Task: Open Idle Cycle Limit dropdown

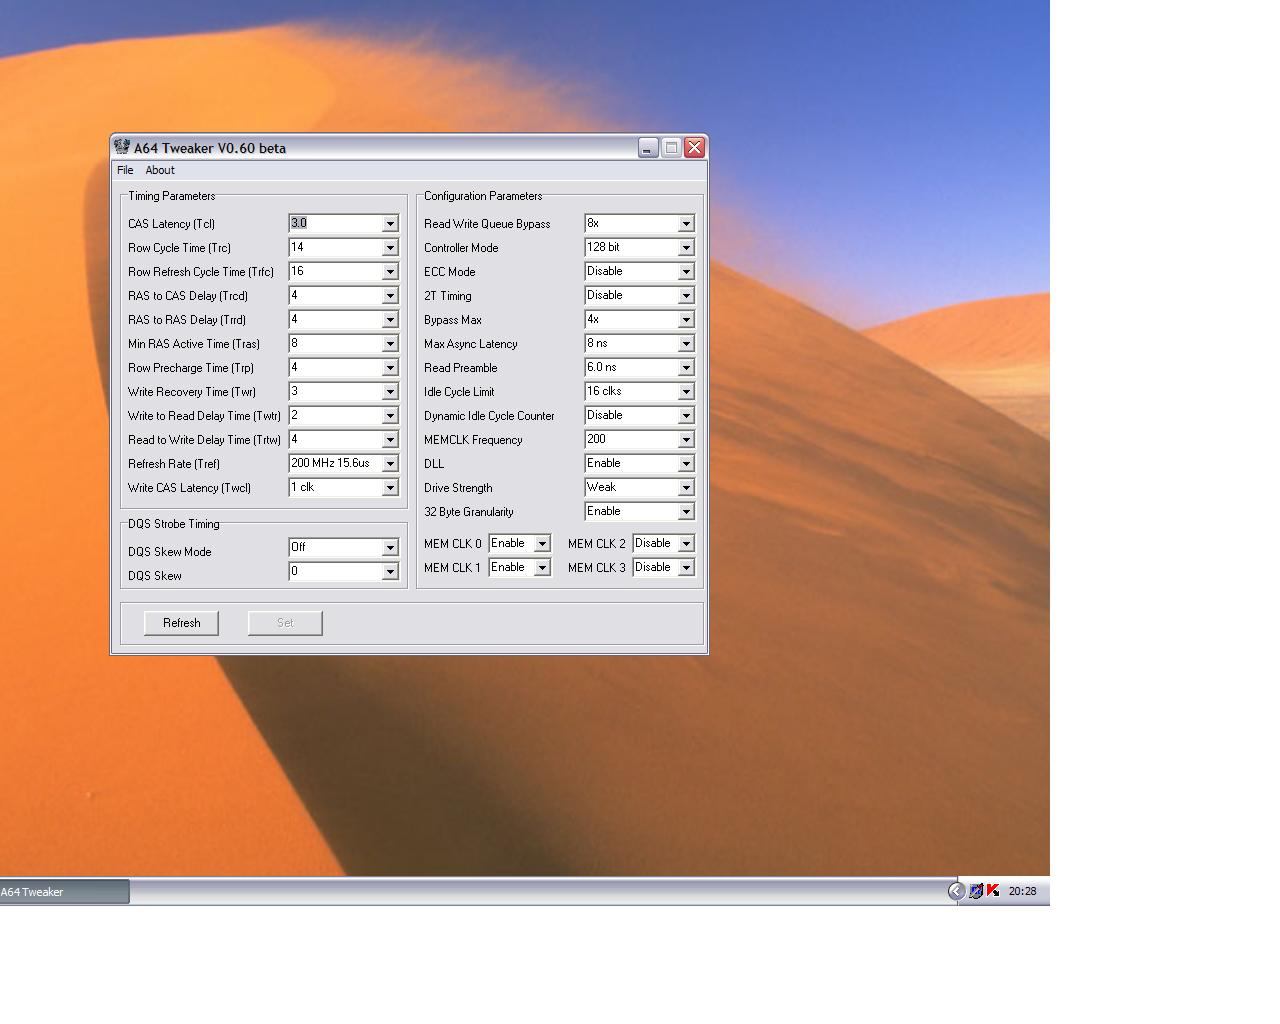Action: [686, 392]
